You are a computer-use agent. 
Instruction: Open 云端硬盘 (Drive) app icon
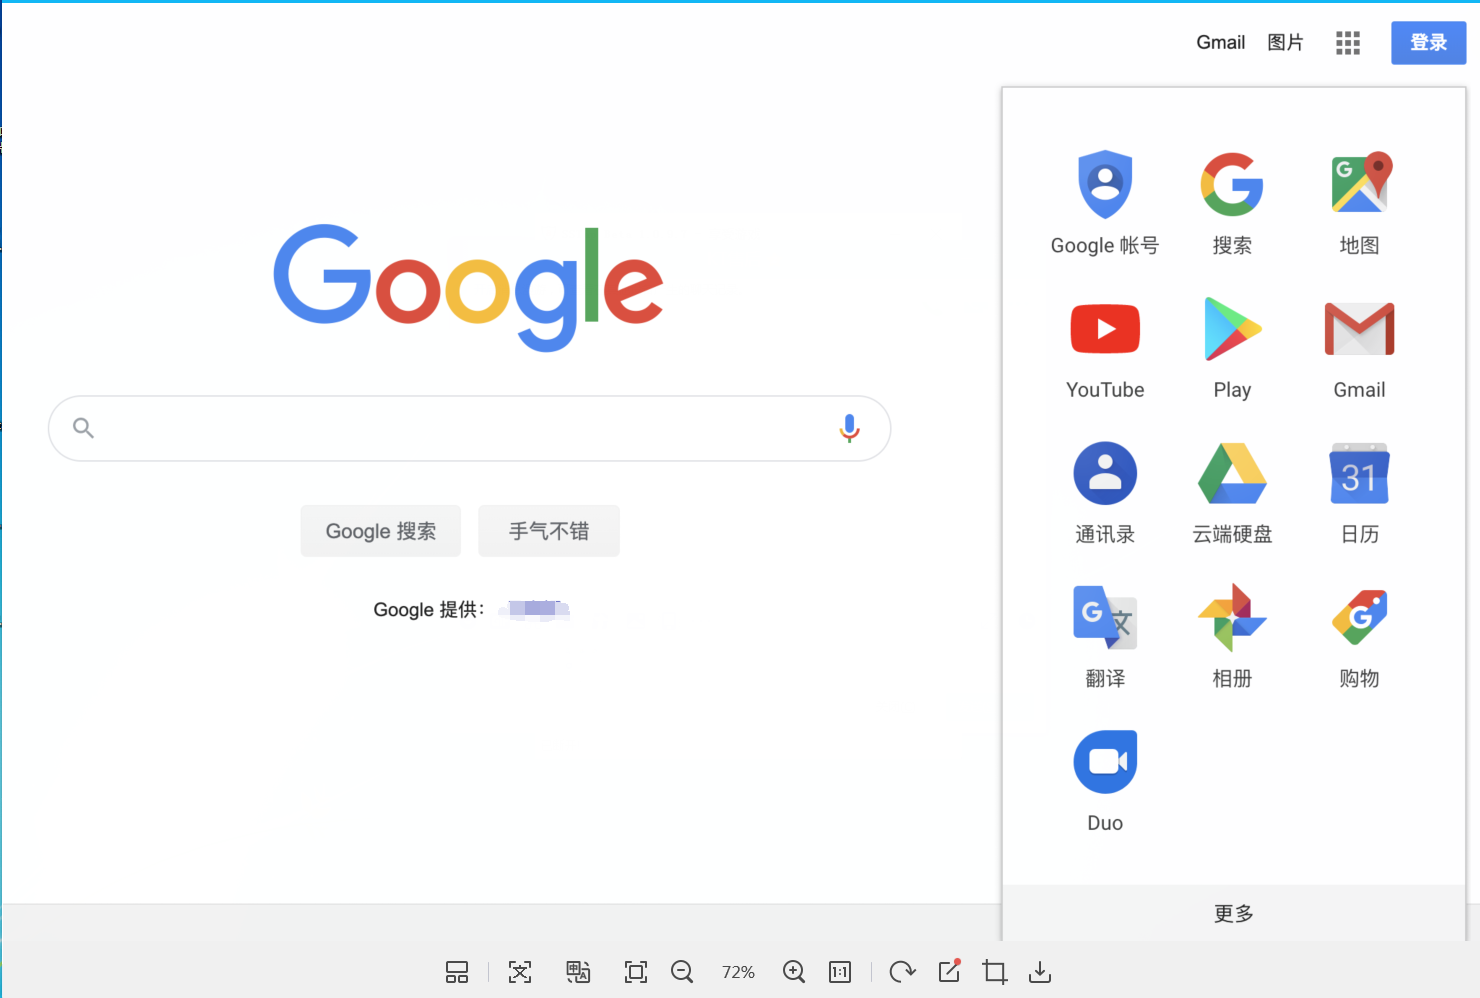point(1232,492)
